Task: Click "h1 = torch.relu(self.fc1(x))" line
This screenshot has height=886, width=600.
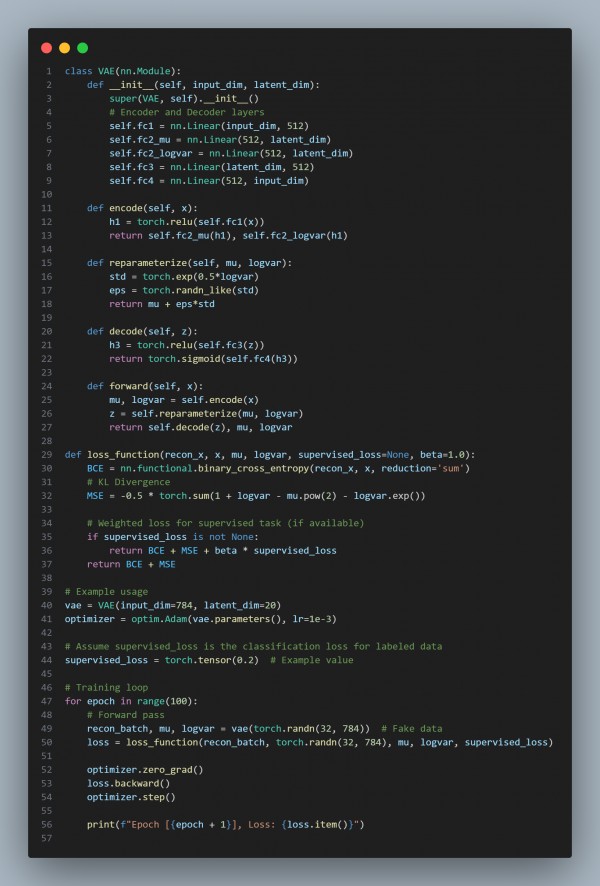Action: click(186, 222)
